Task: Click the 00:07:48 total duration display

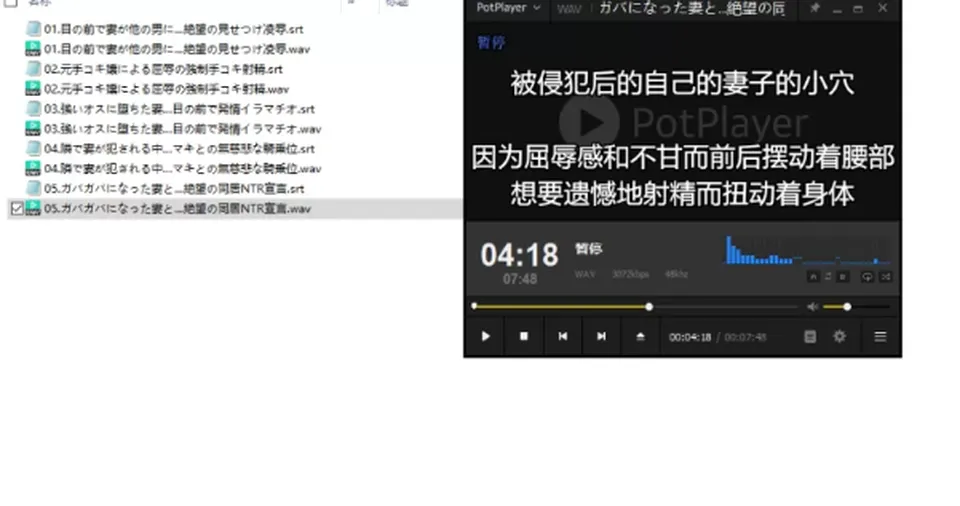Action: click(745, 337)
